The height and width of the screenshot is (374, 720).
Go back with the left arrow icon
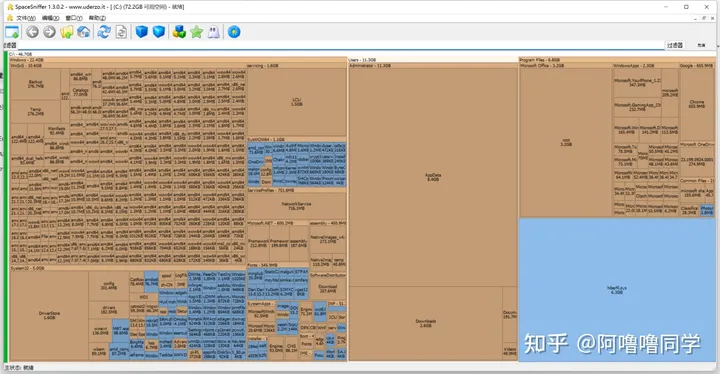point(32,32)
